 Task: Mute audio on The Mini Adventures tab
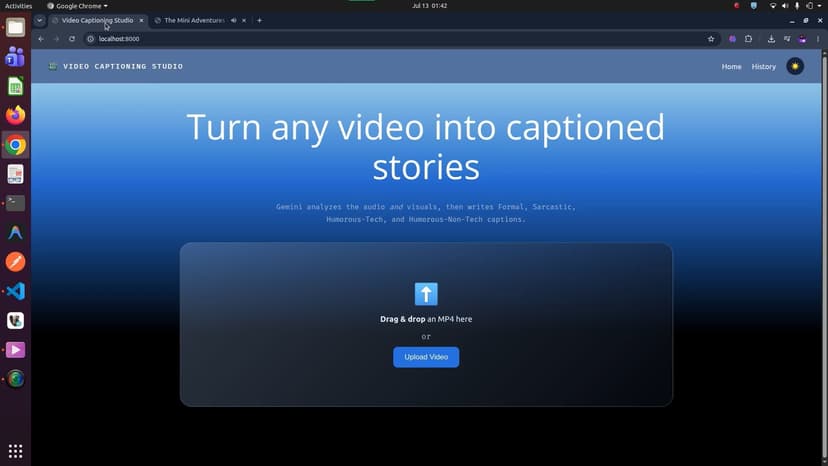coord(233,20)
